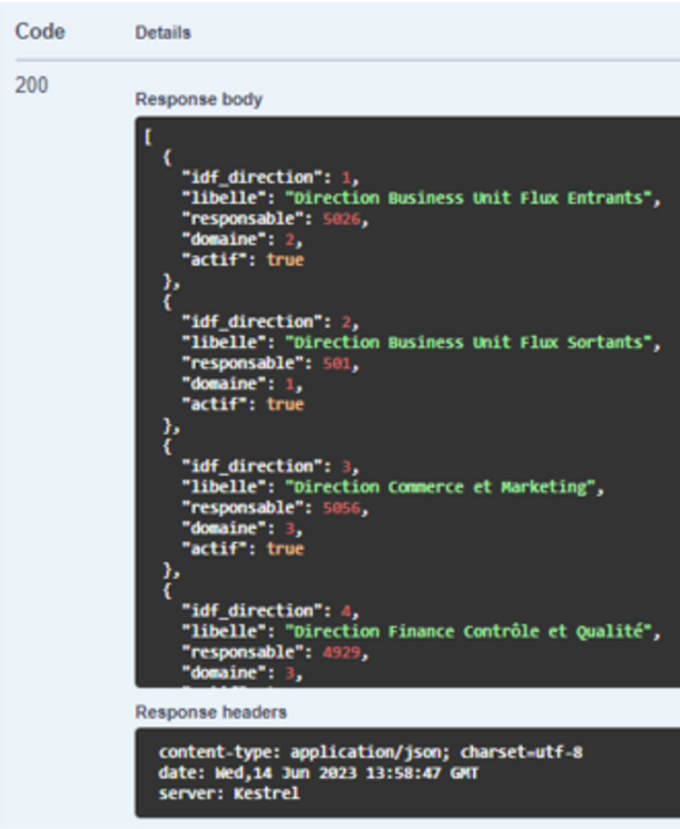Select "Direction Finance Contrôle et Qualité" value
This screenshot has height=829, width=680.
(468, 631)
